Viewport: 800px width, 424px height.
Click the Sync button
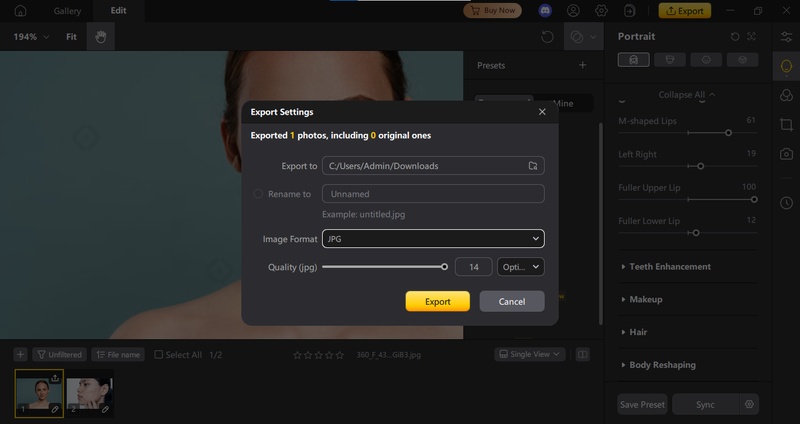[705, 404]
